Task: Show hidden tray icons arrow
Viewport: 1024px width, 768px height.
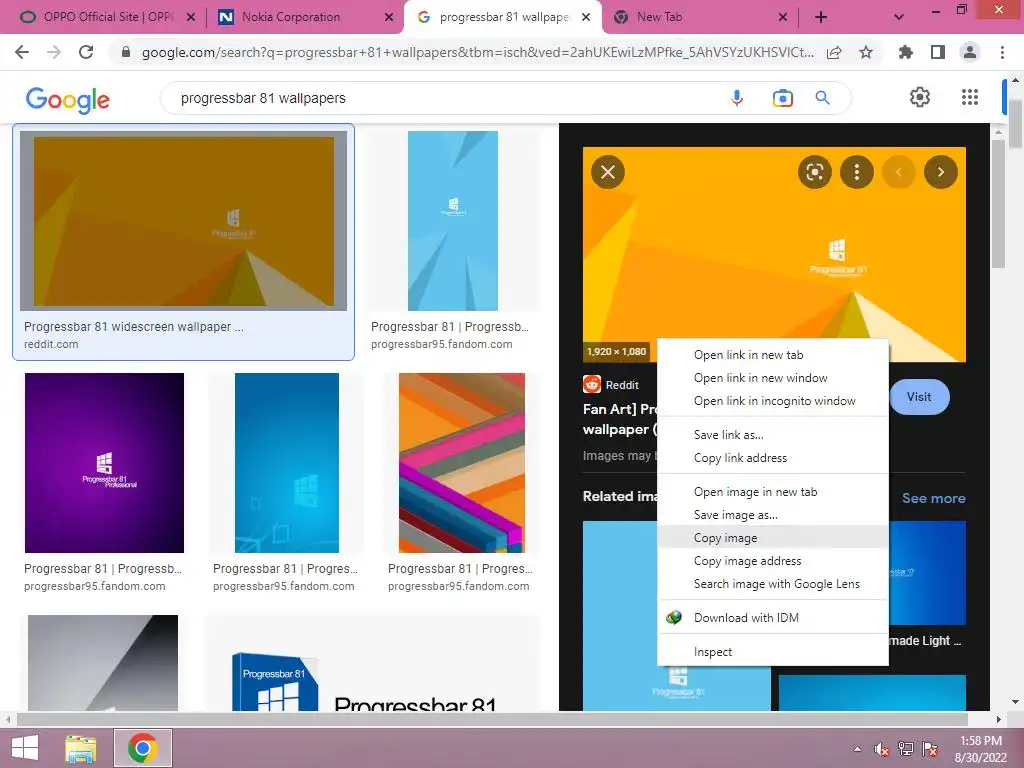Action: click(857, 749)
